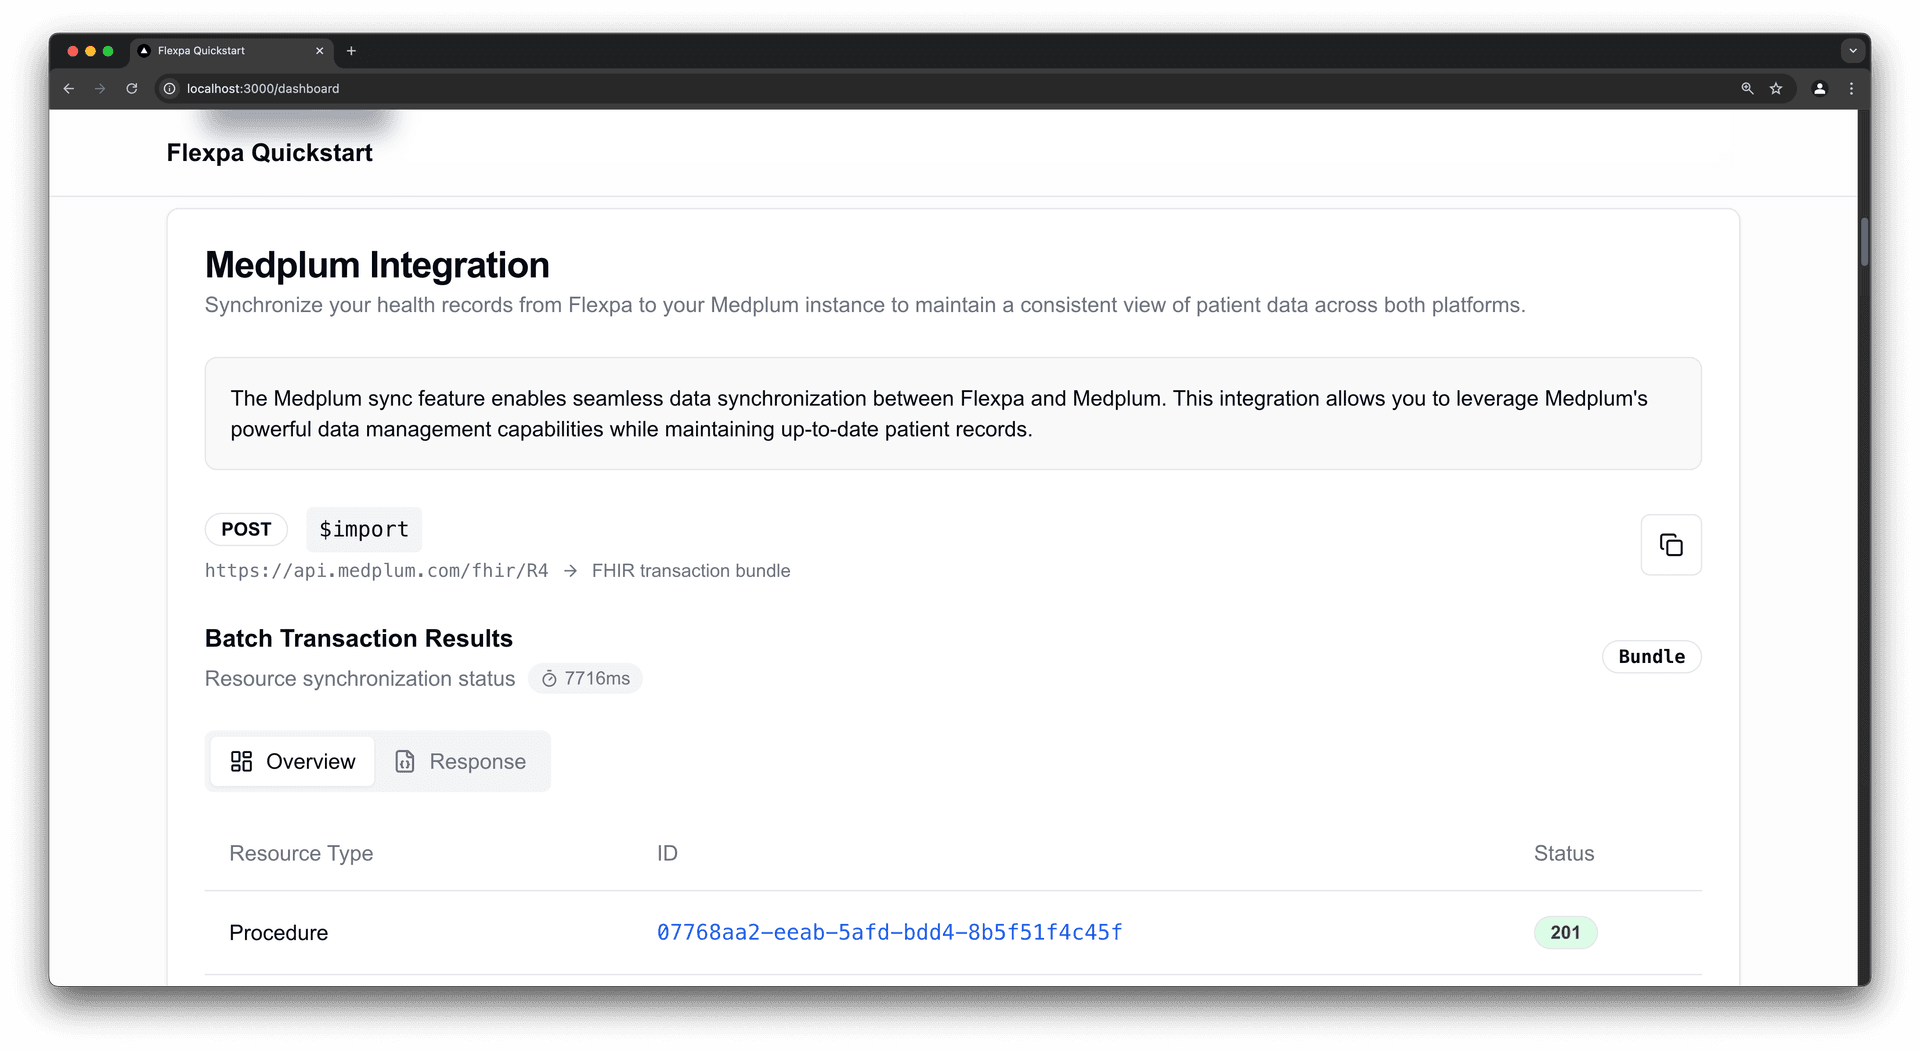Click the Bundle badge
The height and width of the screenshot is (1051, 1920).
click(x=1651, y=657)
